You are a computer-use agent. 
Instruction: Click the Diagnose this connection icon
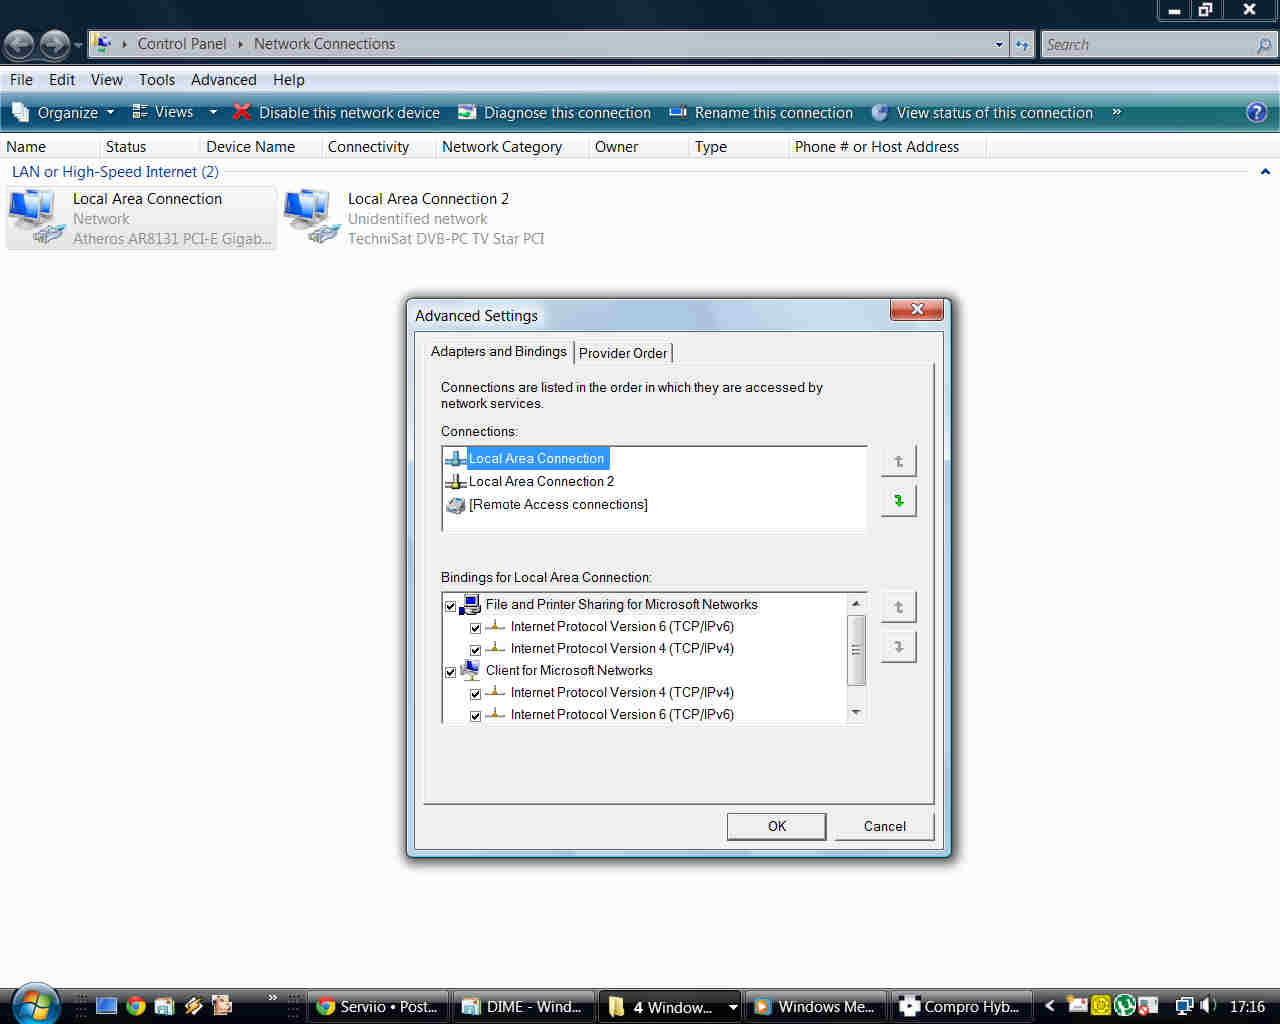point(467,112)
